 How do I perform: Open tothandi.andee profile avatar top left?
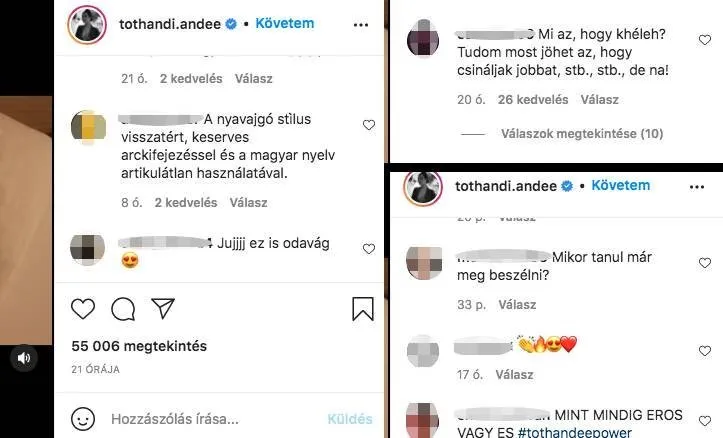point(87,25)
